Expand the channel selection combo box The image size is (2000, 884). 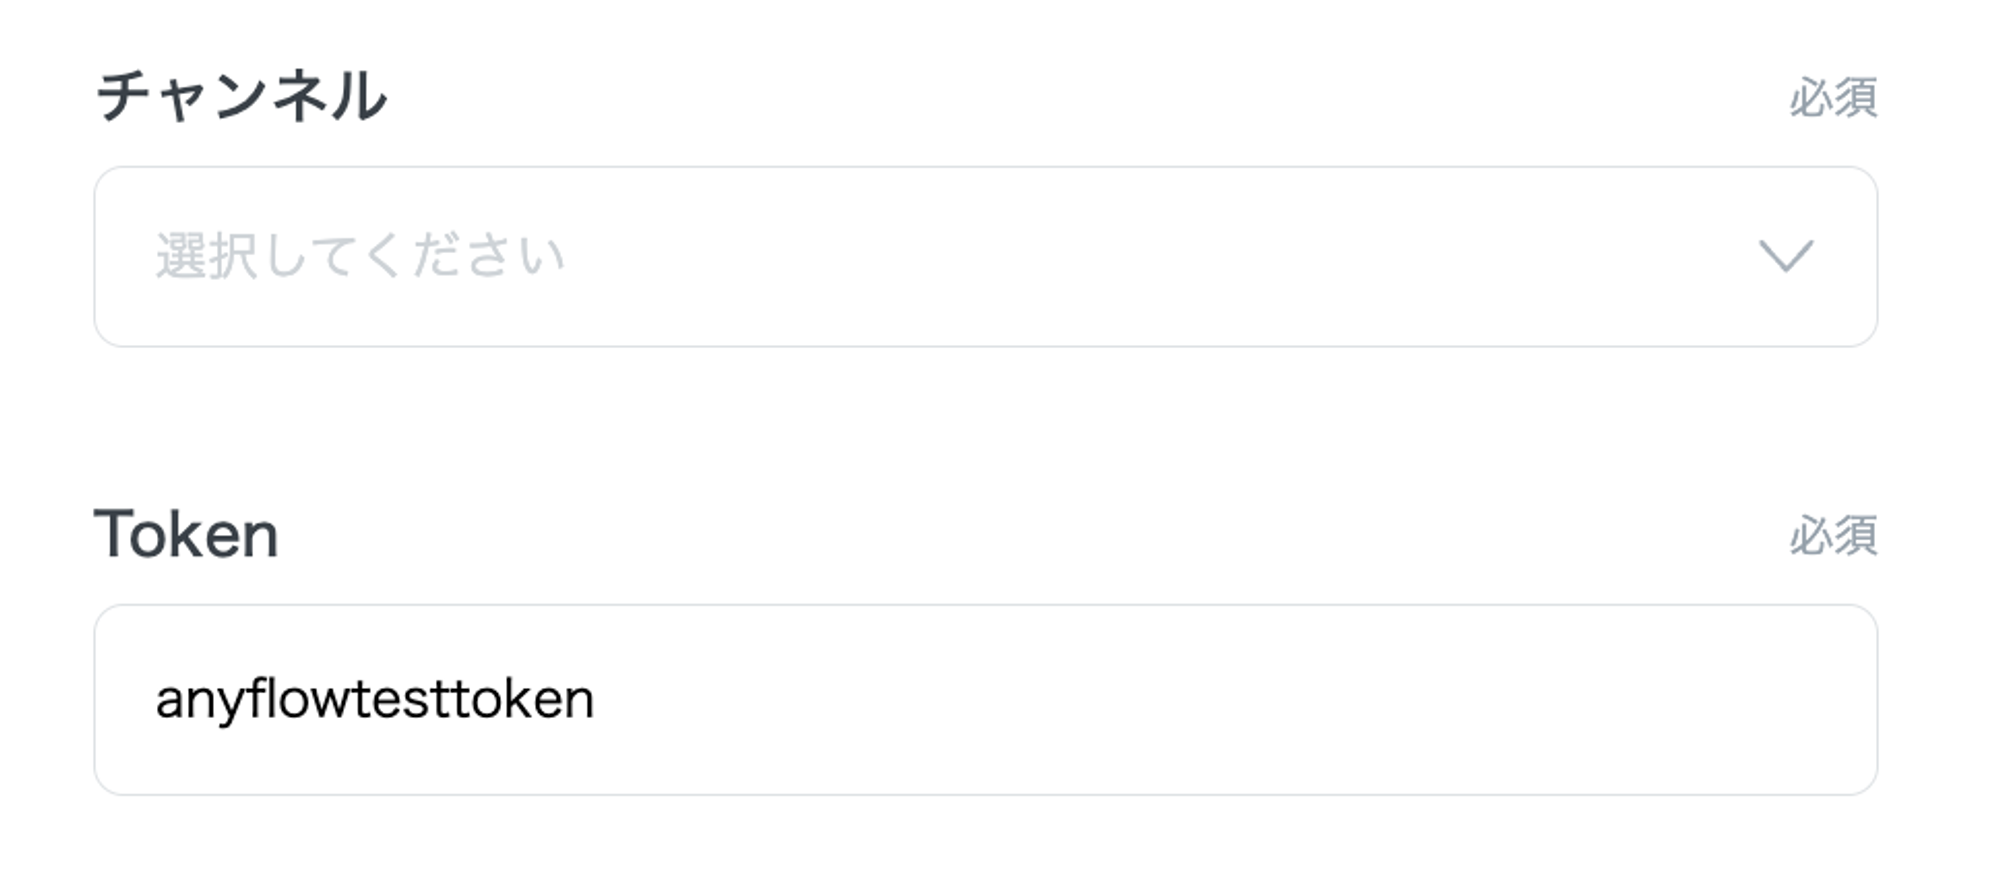tap(985, 257)
